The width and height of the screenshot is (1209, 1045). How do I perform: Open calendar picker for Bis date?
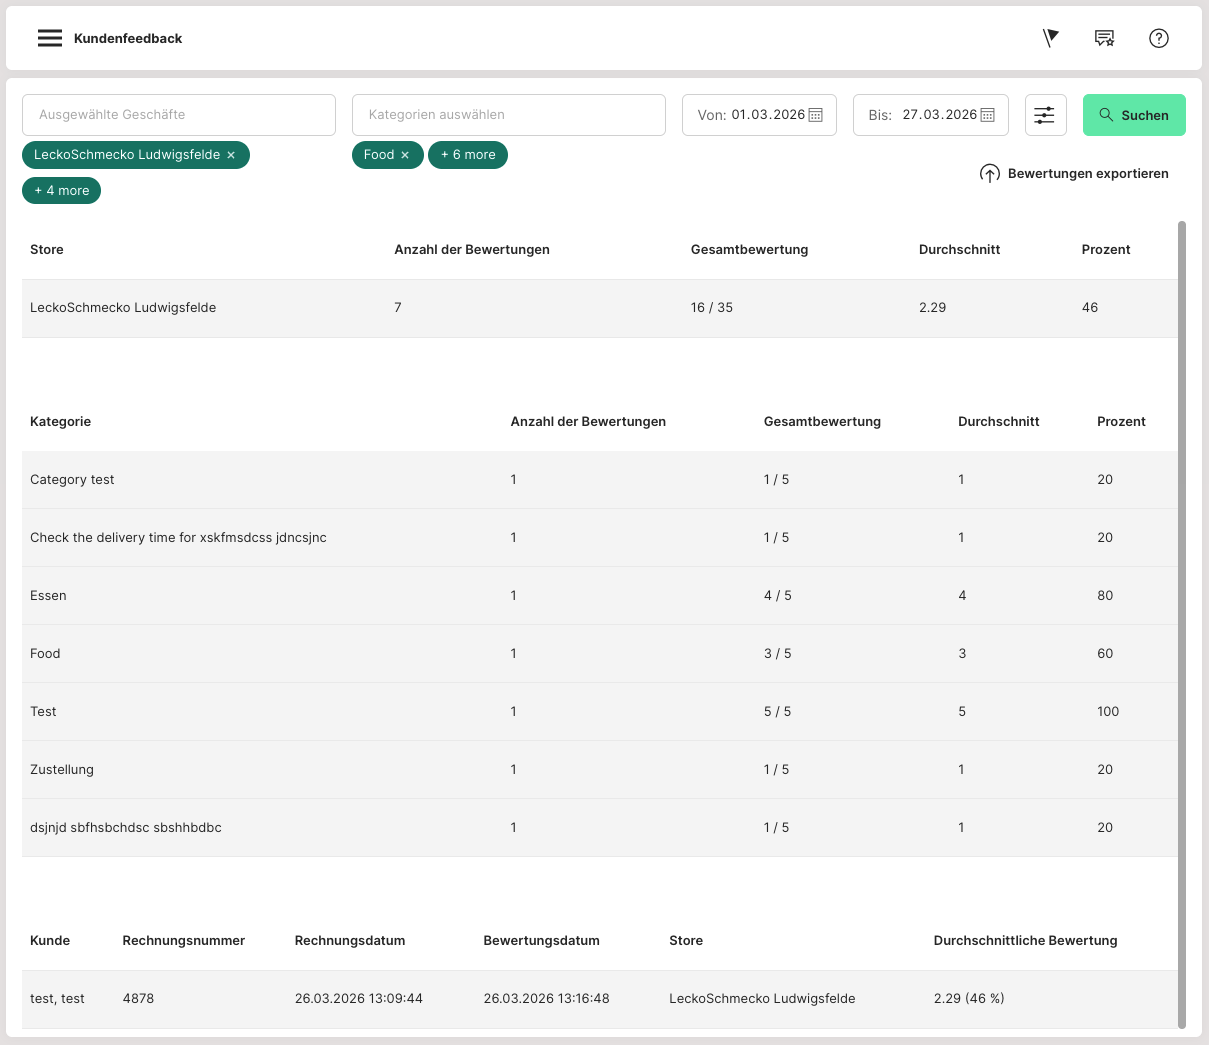(987, 115)
